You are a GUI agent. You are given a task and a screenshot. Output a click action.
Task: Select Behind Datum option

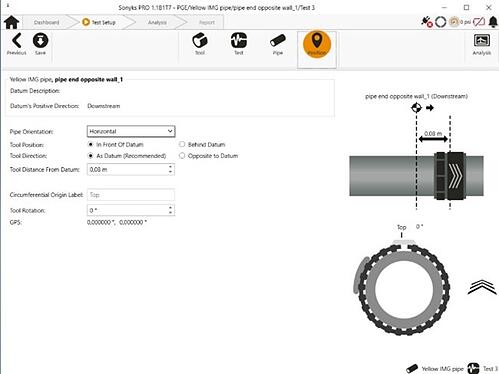click(x=202, y=145)
